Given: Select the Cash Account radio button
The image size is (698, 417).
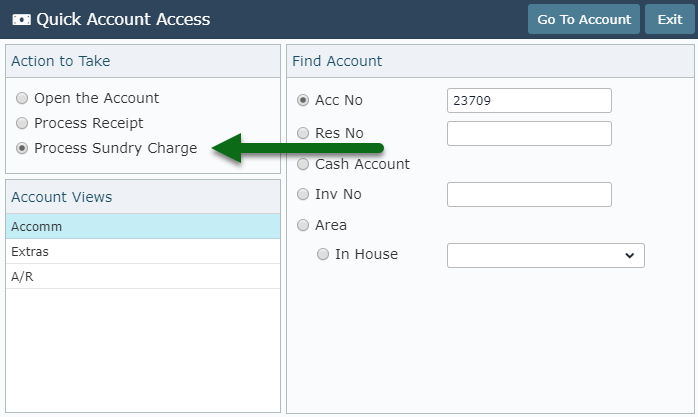Looking at the screenshot, I should [x=303, y=164].
